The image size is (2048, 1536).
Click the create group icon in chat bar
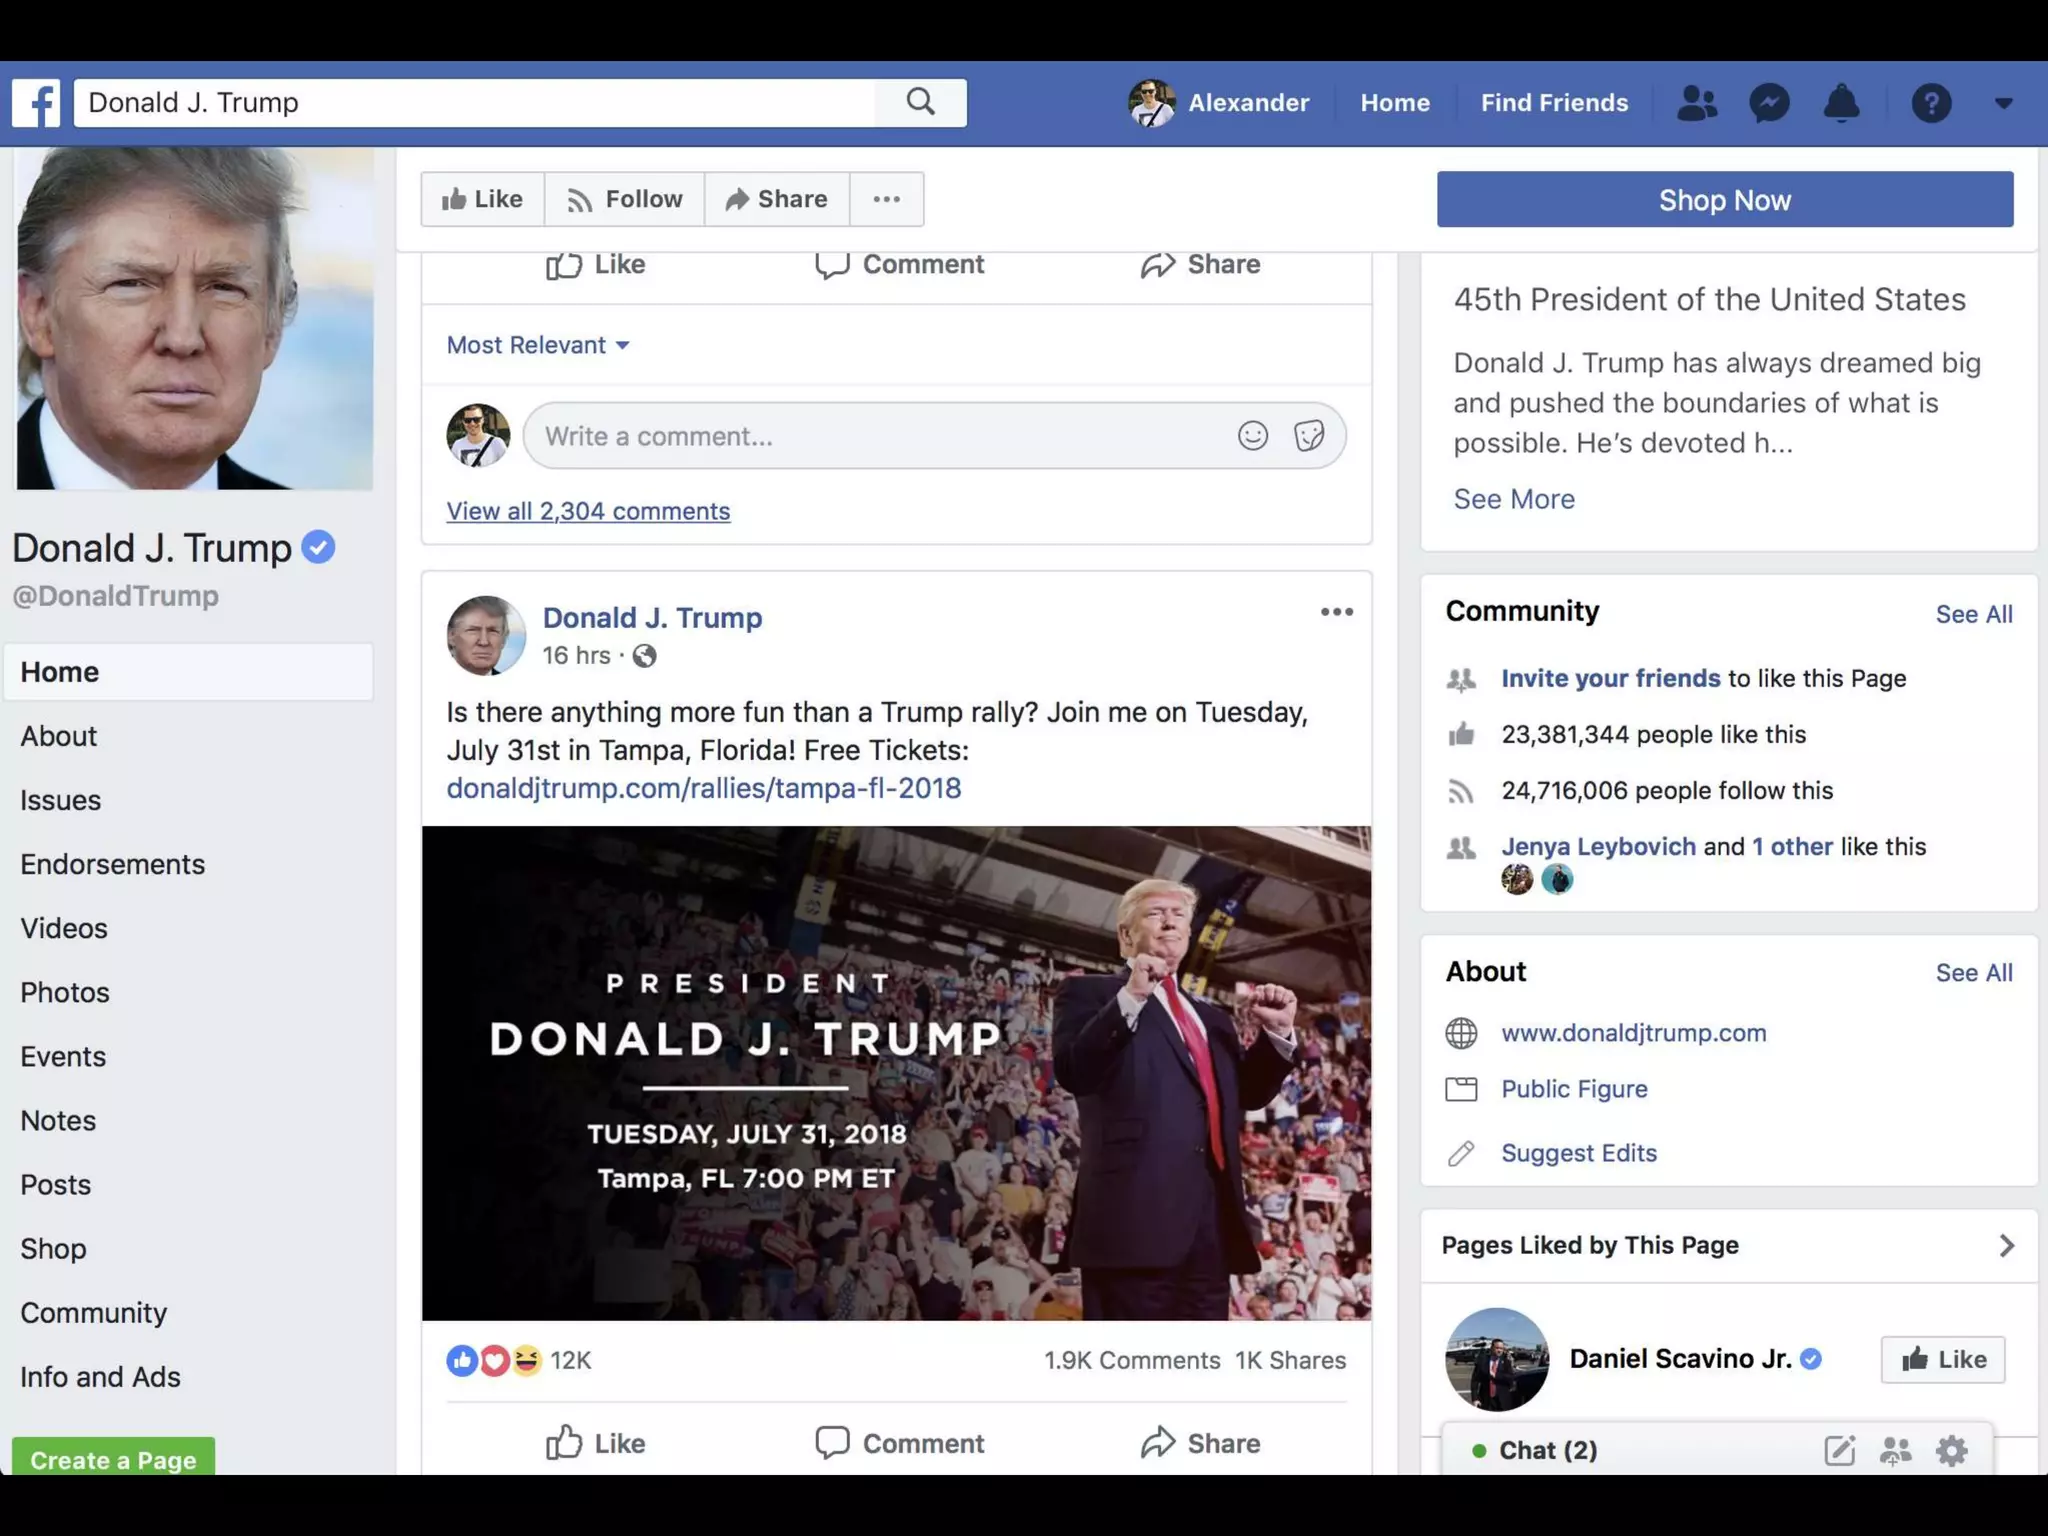(1895, 1450)
